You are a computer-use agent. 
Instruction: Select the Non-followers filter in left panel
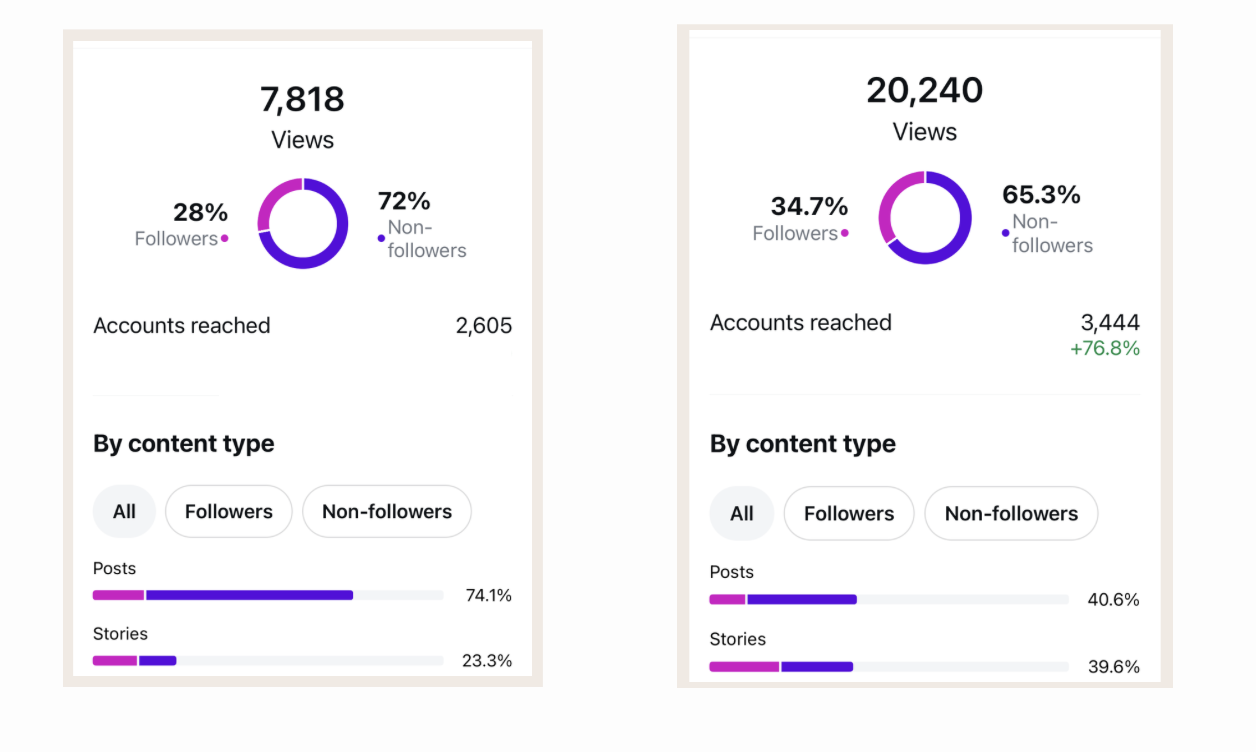point(387,512)
